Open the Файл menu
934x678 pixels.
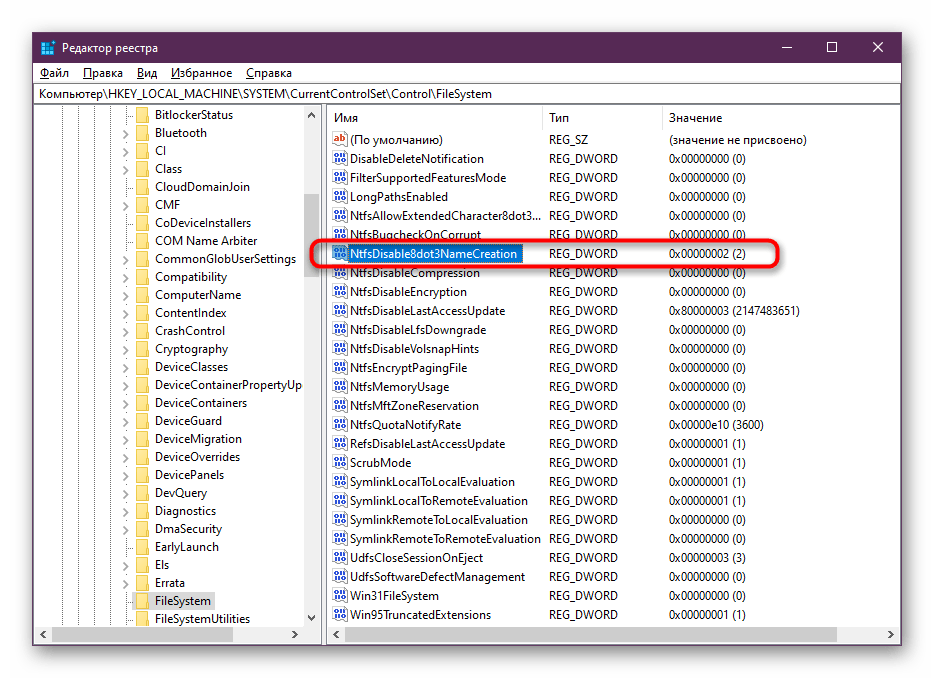54,73
